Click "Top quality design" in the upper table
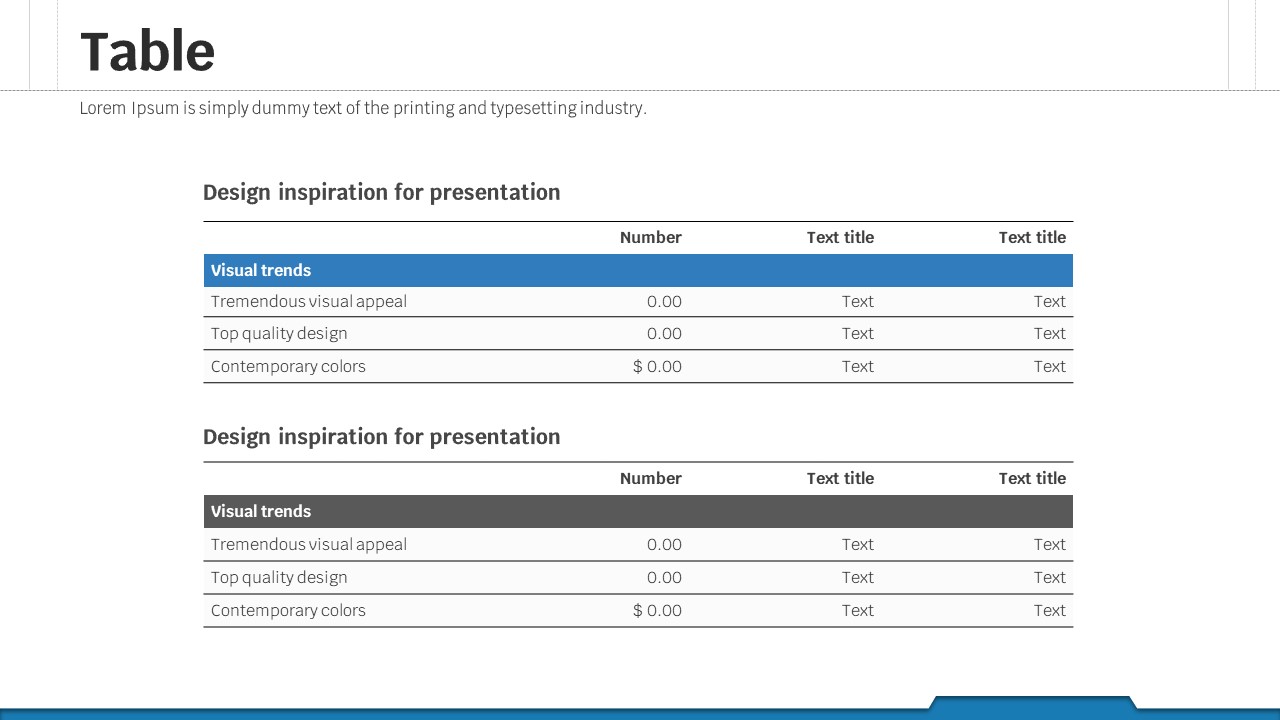Viewport: 1280px width, 720px height. coord(279,333)
